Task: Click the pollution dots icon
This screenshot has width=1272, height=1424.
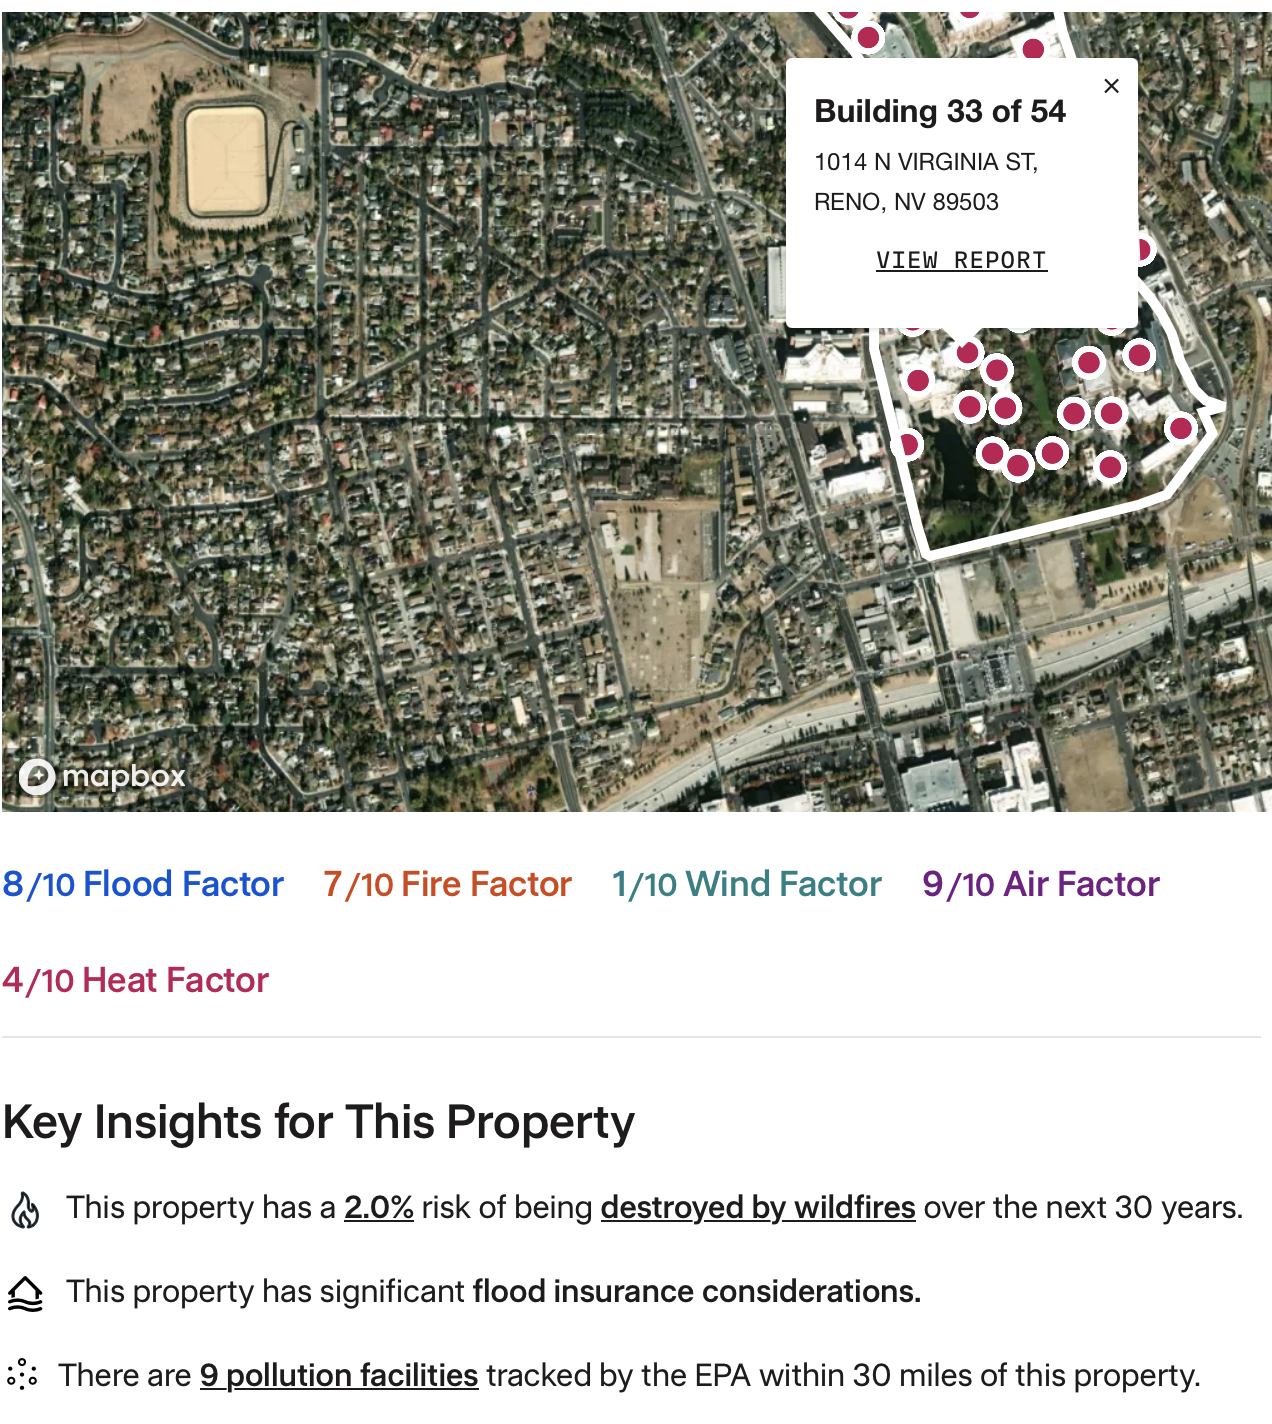Action: pos(22,1375)
